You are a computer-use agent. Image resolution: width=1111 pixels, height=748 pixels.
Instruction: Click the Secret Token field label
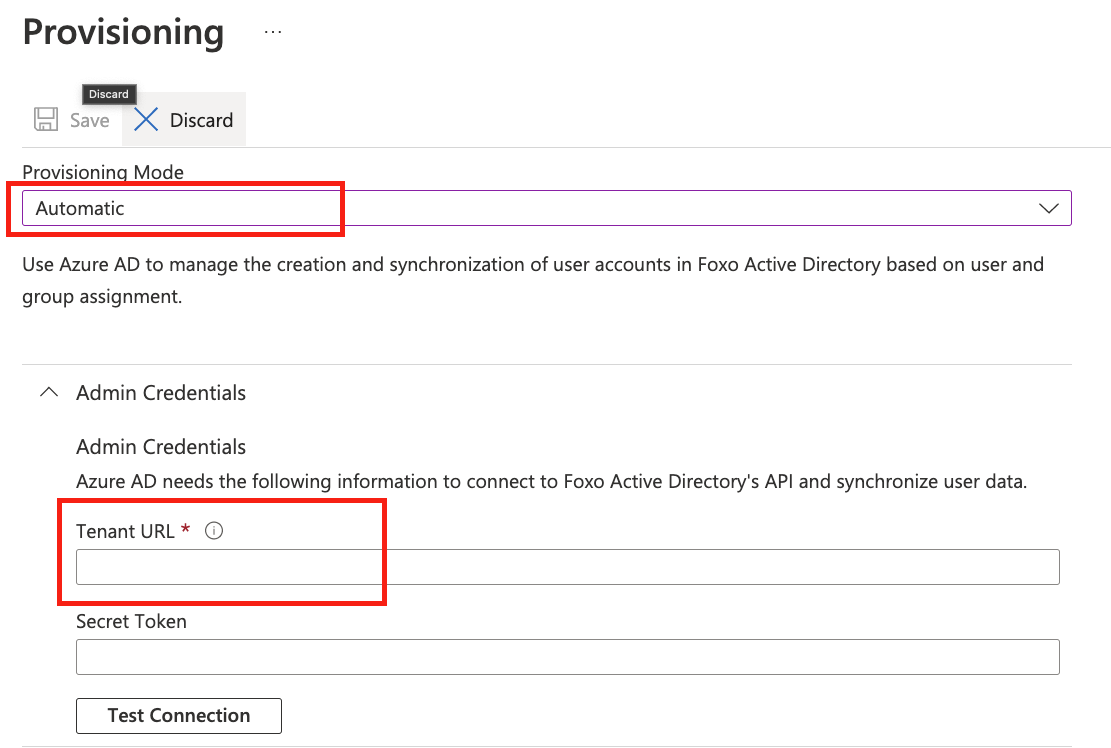point(131,621)
